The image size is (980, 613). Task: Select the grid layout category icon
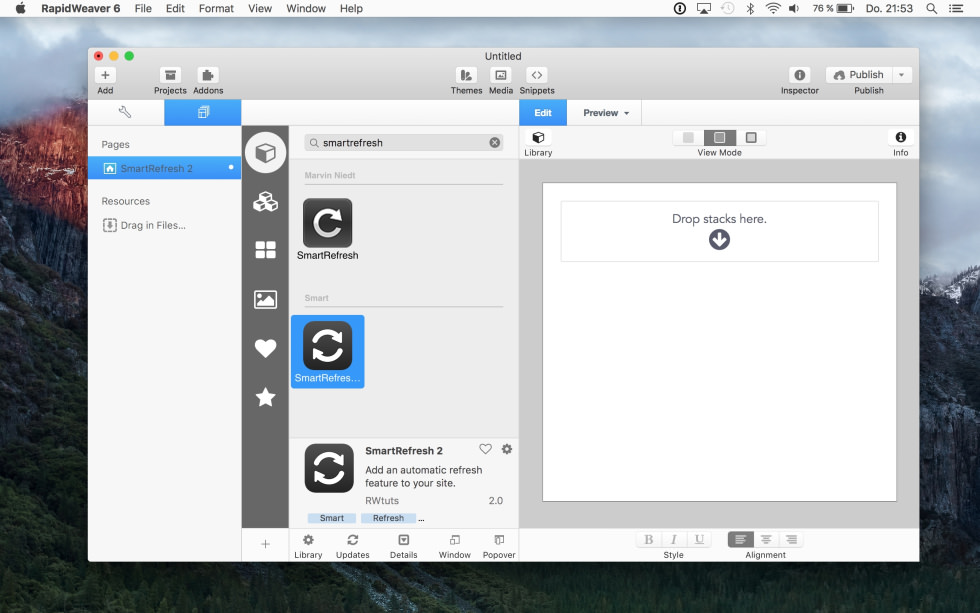(266, 250)
